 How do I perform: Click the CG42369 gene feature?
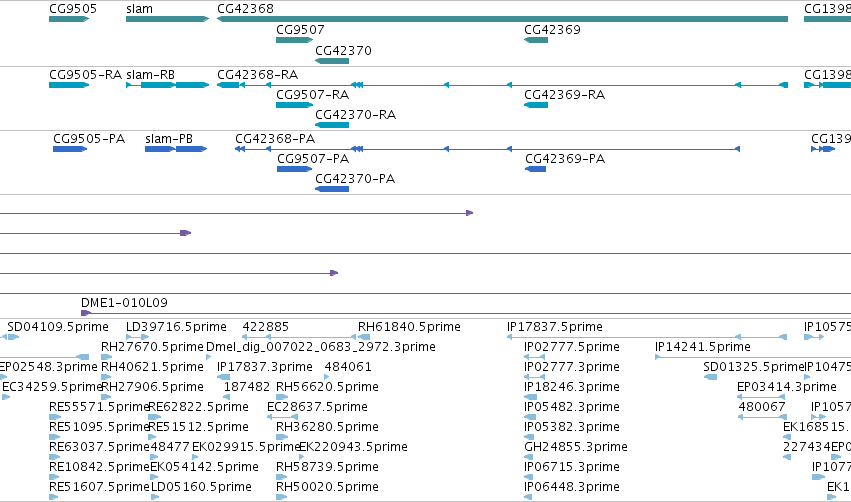coord(536,40)
